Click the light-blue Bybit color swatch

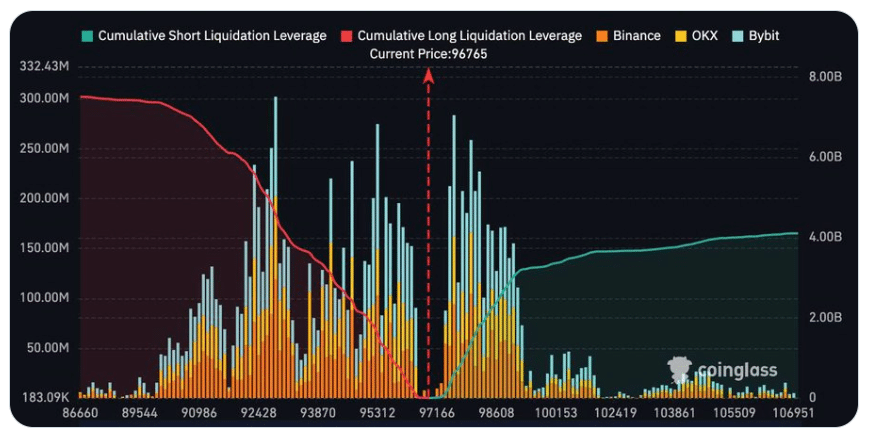click(738, 36)
